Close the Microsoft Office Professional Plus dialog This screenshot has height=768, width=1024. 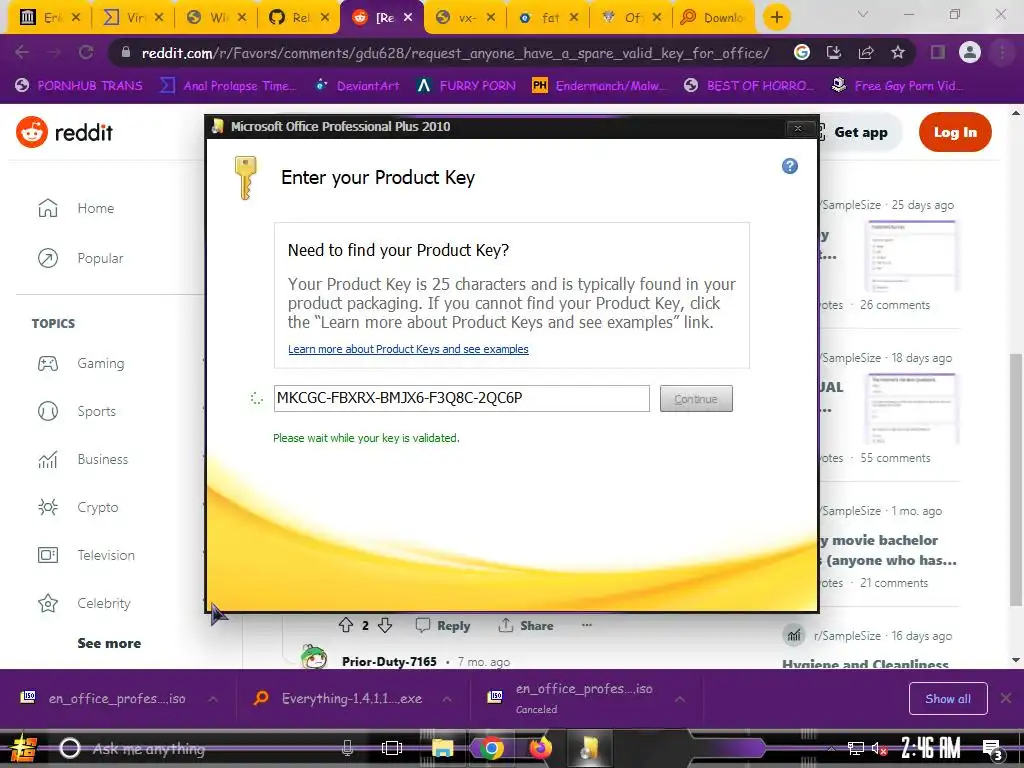(797, 128)
